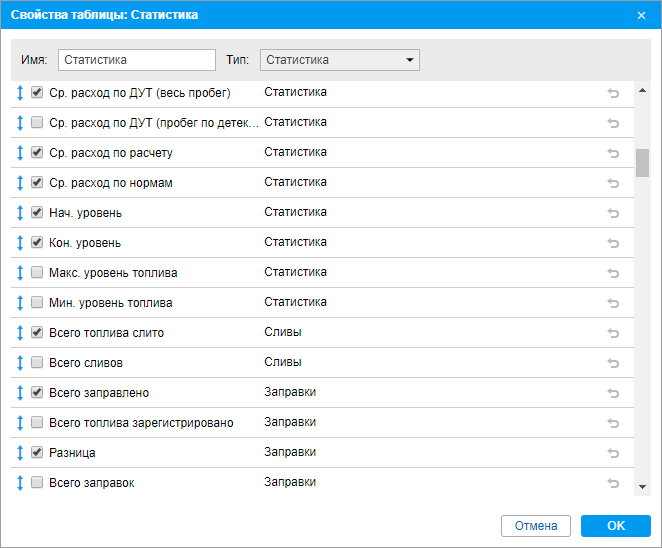Click the Сливы label in Всего сливов row

tap(283, 362)
